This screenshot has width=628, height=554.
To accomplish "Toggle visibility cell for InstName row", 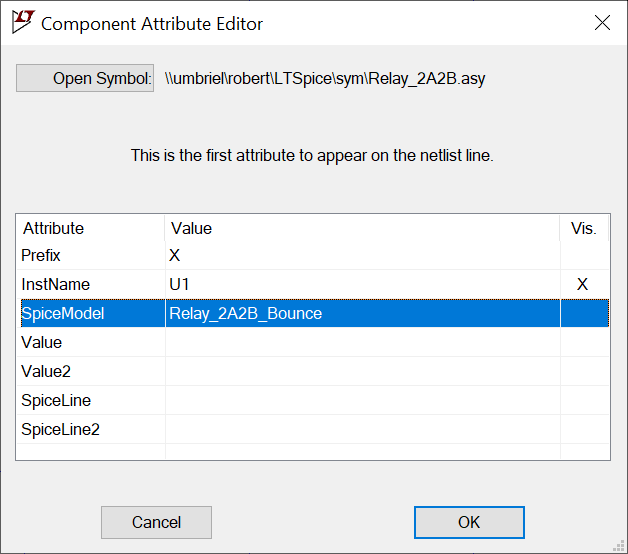I will point(583,285).
